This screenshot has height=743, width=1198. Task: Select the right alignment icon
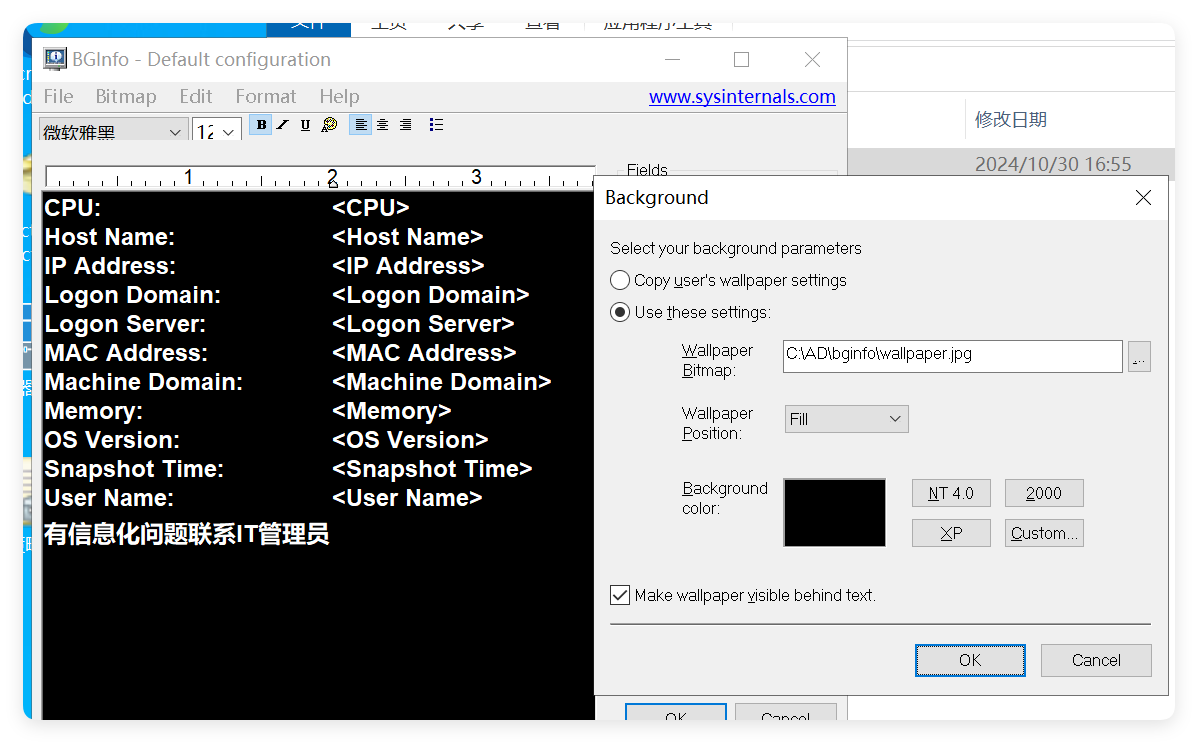pos(405,124)
